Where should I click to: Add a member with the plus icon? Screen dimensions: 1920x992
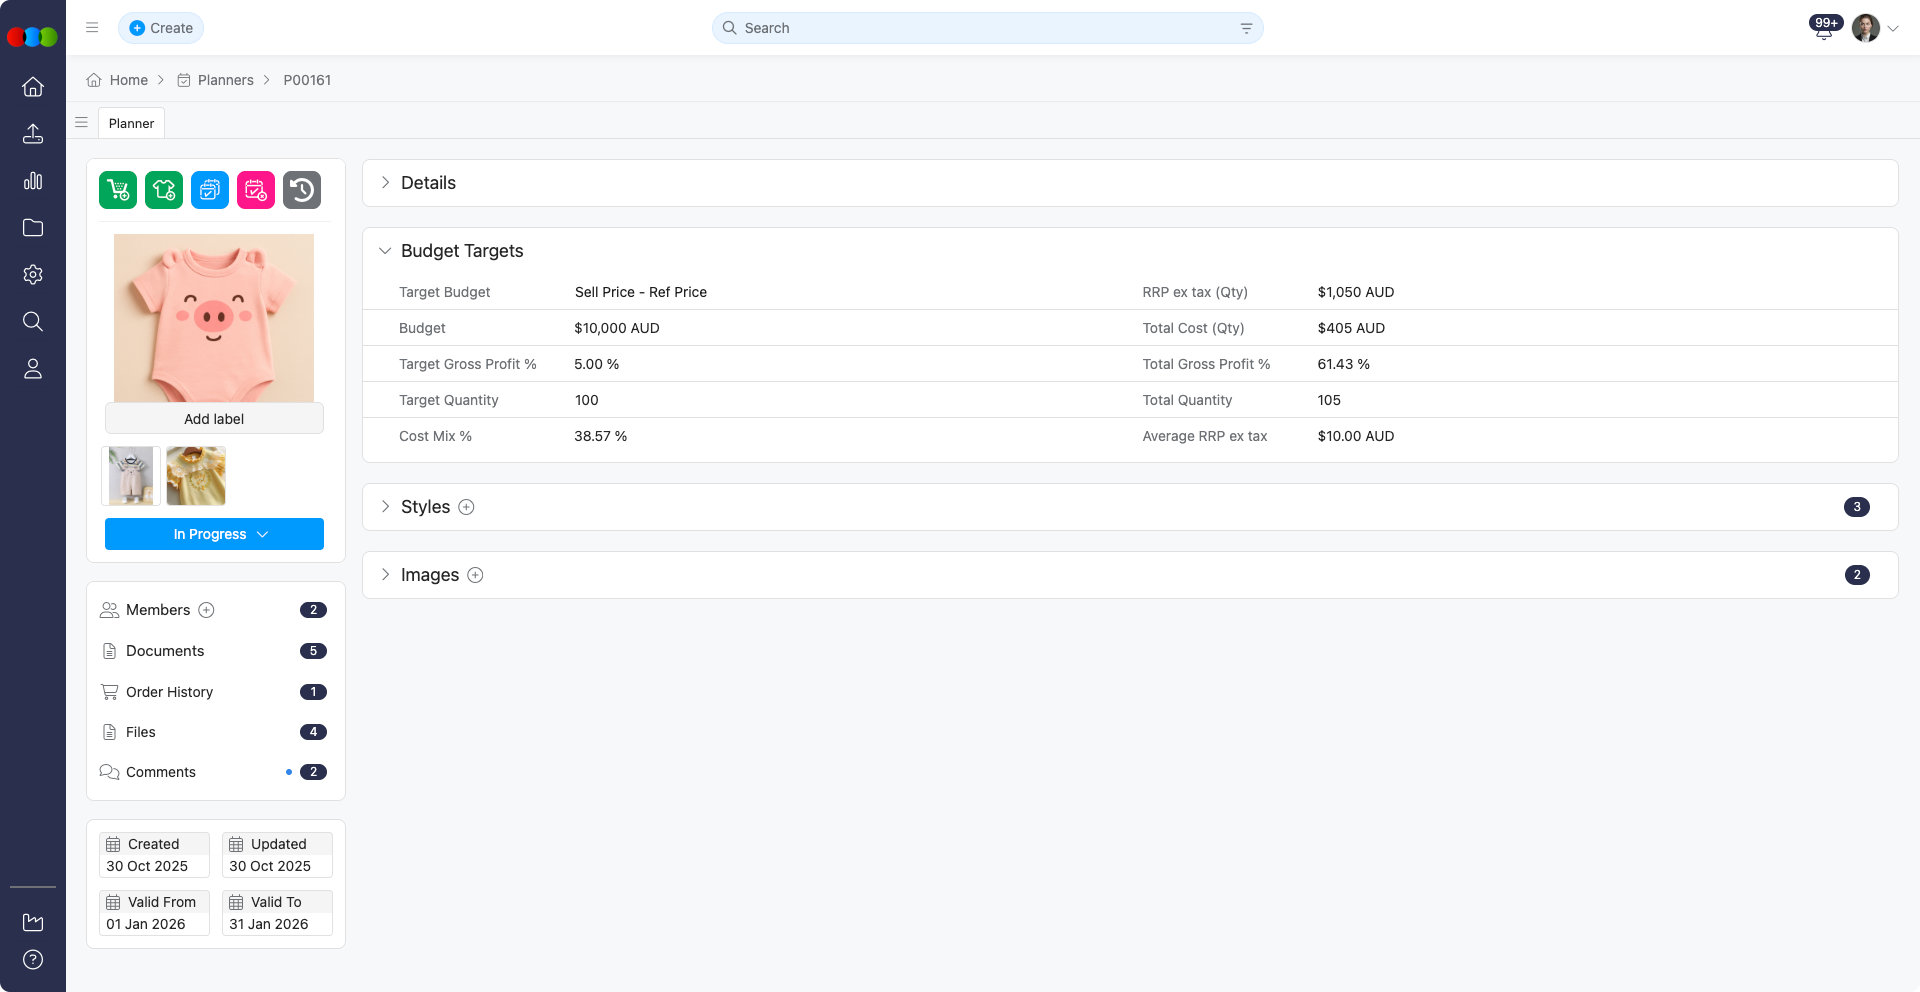206,610
